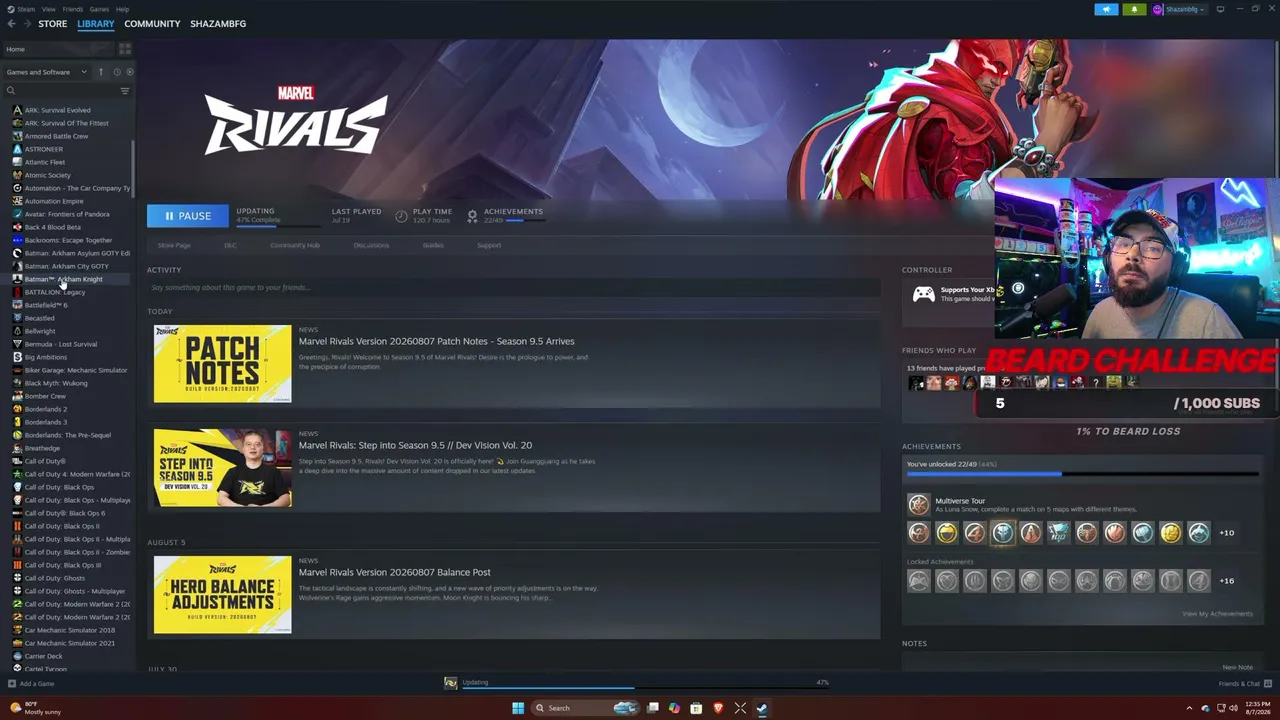Open the Steam announcements megaphone icon
1280x720 pixels.
1106,9
